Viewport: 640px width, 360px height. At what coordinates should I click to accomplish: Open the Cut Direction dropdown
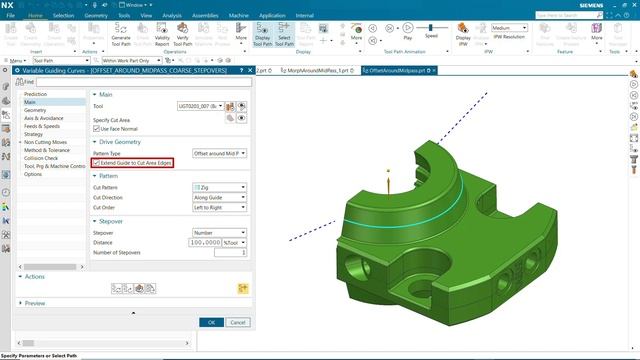pyautogui.click(x=219, y=198)
